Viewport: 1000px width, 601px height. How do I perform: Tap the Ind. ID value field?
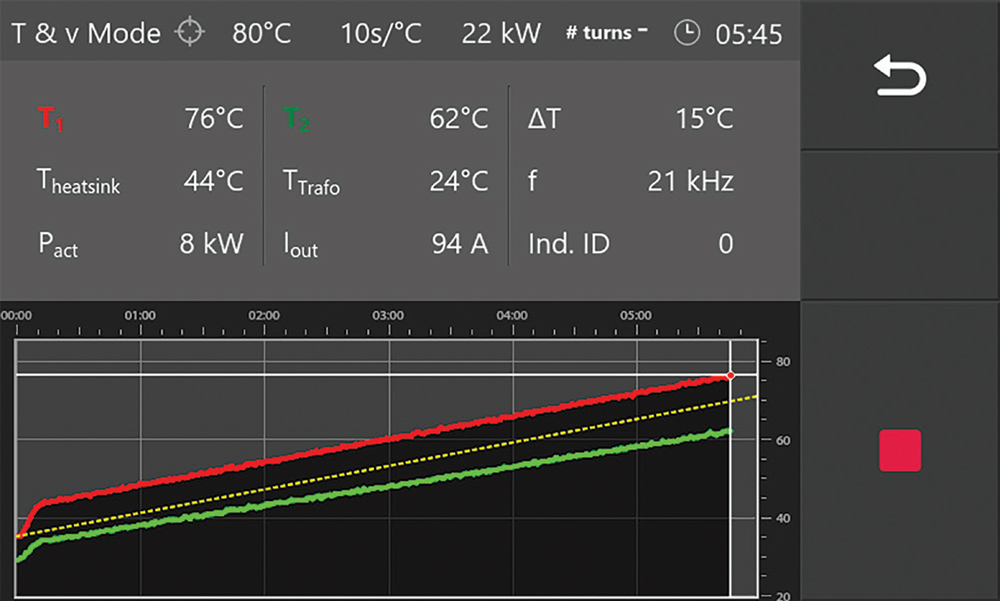click(x=725, y=243)
